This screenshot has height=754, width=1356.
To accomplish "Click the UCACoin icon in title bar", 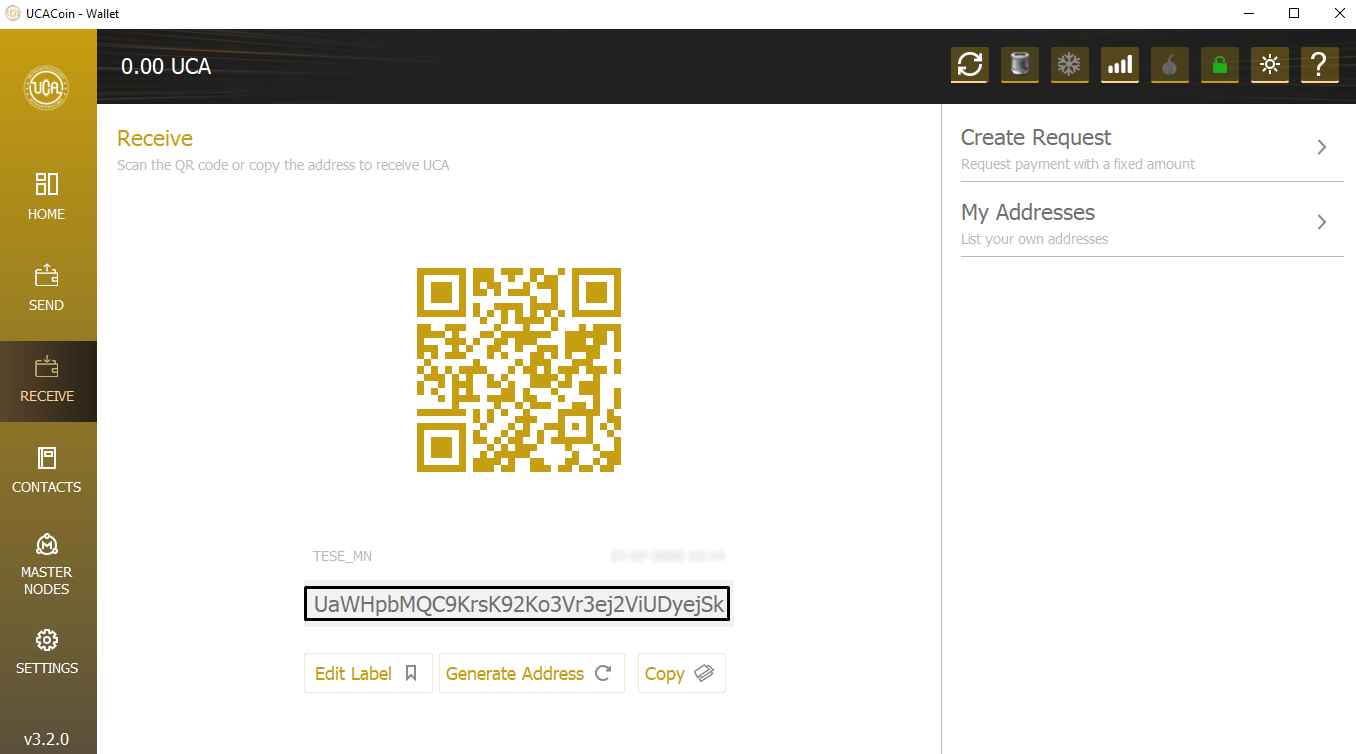I will (x=13, y=14).
